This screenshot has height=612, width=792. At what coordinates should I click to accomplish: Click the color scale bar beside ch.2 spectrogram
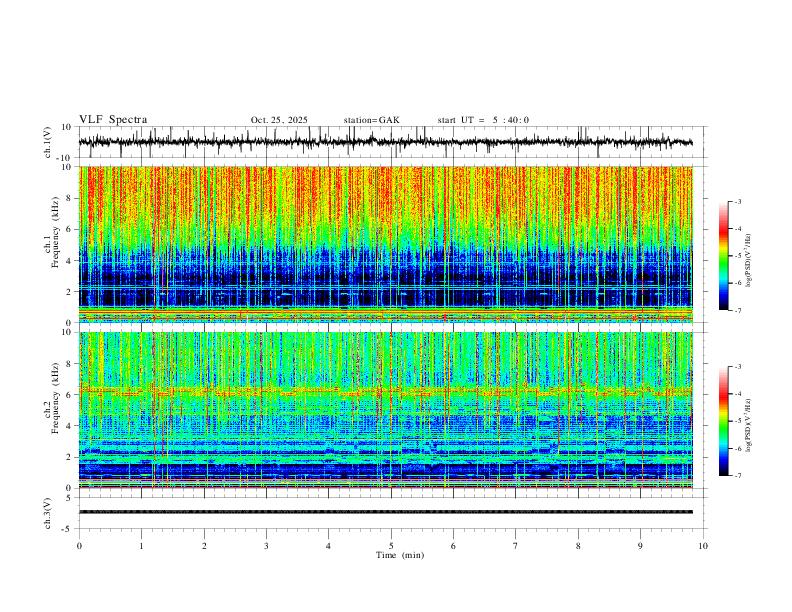[723, 421]
